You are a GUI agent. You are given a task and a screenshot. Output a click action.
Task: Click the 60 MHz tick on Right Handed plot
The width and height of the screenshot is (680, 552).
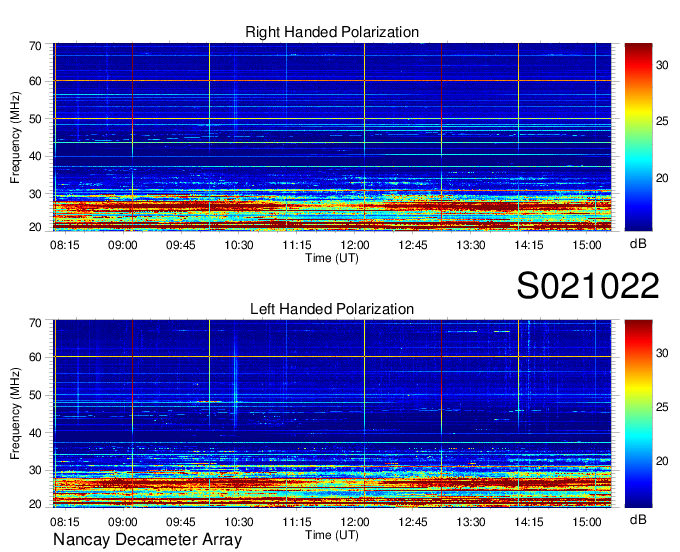pos(35,81)
